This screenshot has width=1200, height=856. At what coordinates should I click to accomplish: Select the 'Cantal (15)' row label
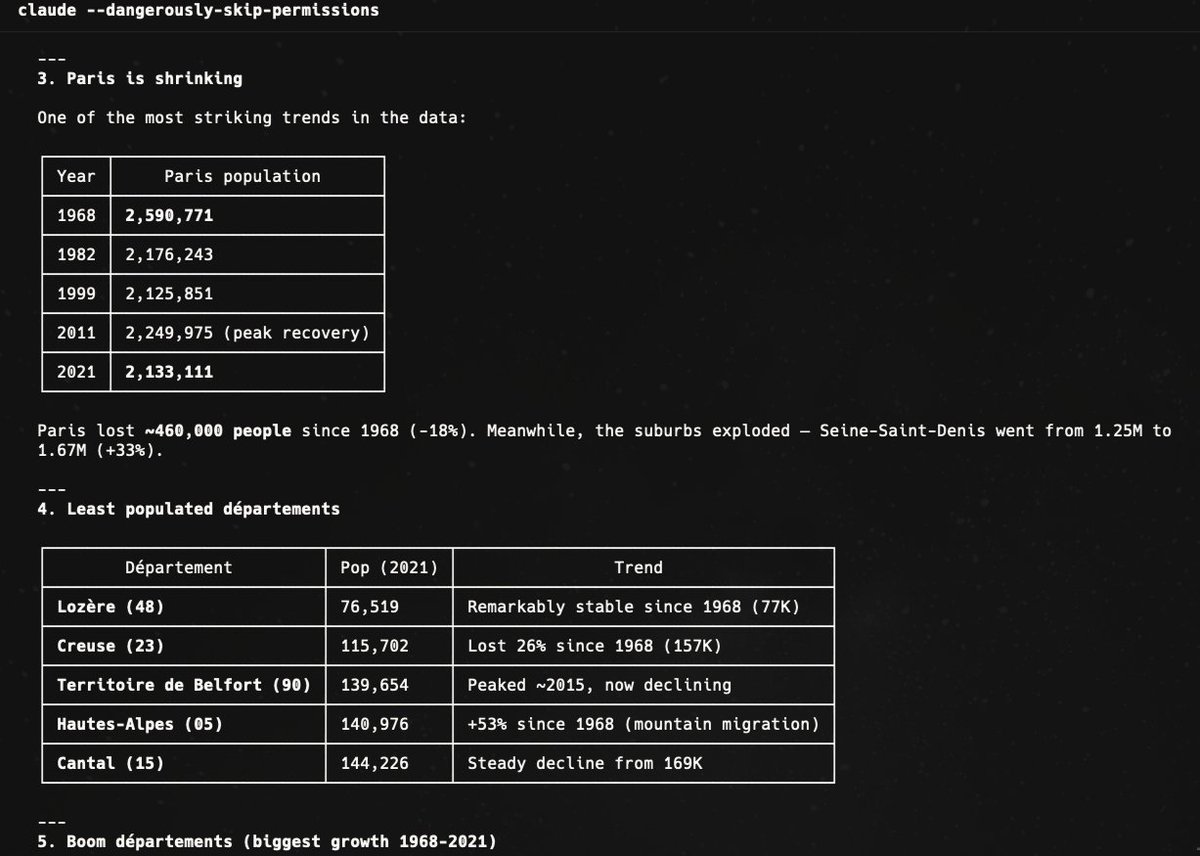(x=110, y=762)
